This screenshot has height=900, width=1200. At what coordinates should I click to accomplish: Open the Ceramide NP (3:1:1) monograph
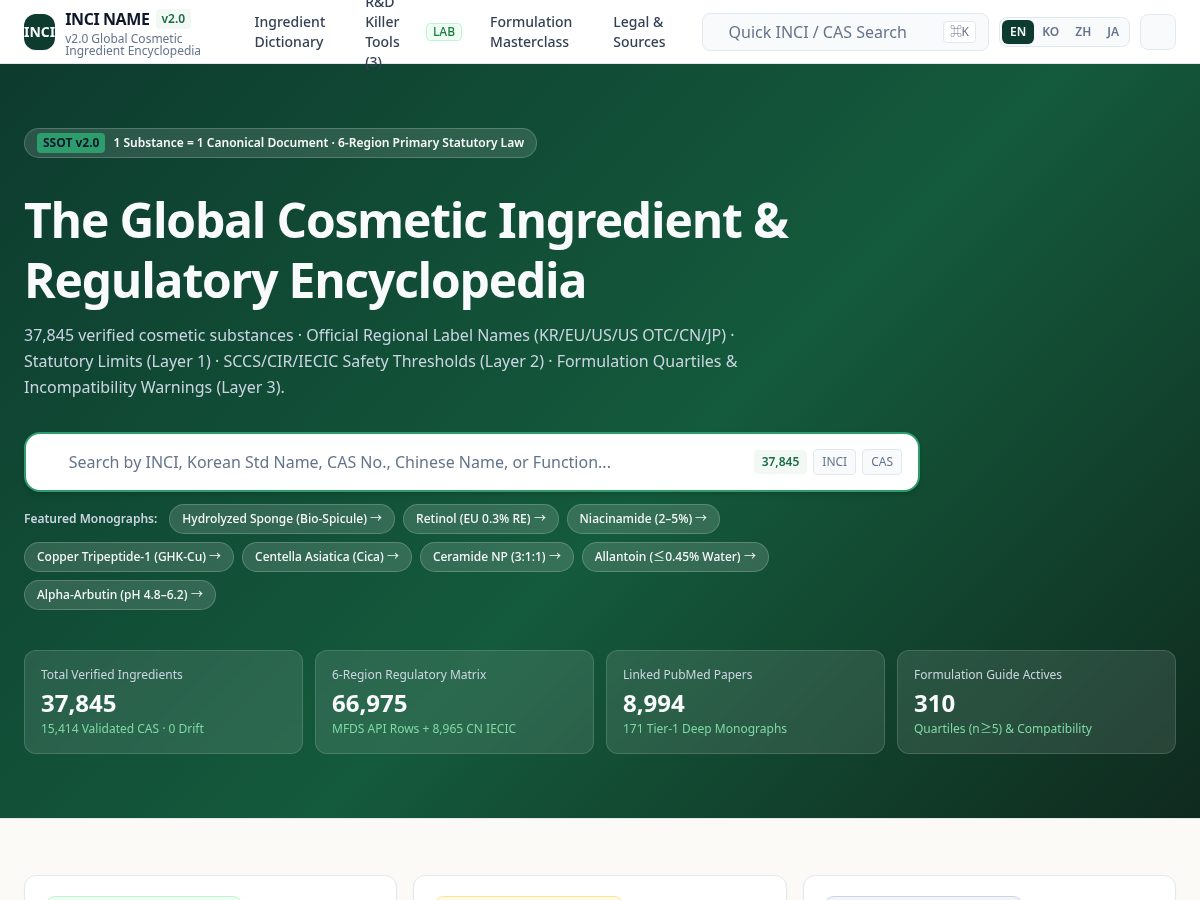(497, 557)
